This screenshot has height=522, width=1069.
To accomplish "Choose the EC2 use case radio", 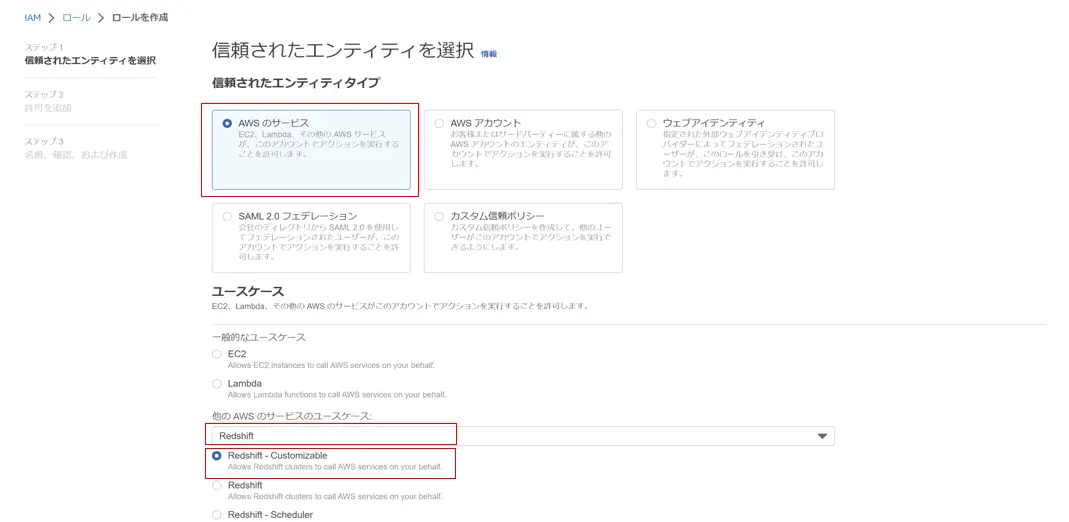I will coord(217,354).
